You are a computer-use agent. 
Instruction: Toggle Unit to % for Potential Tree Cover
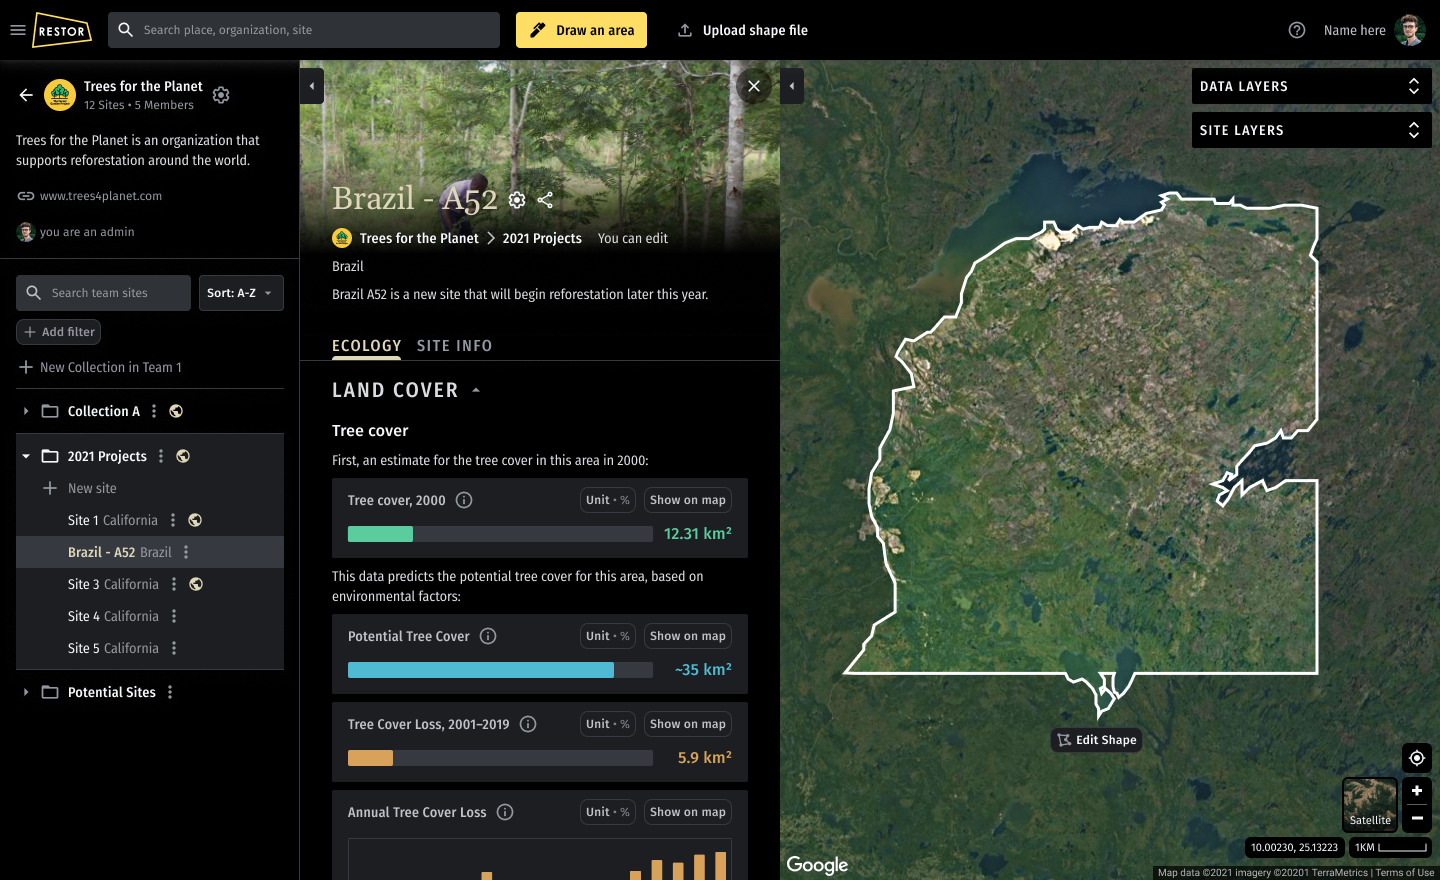point(607,636)
